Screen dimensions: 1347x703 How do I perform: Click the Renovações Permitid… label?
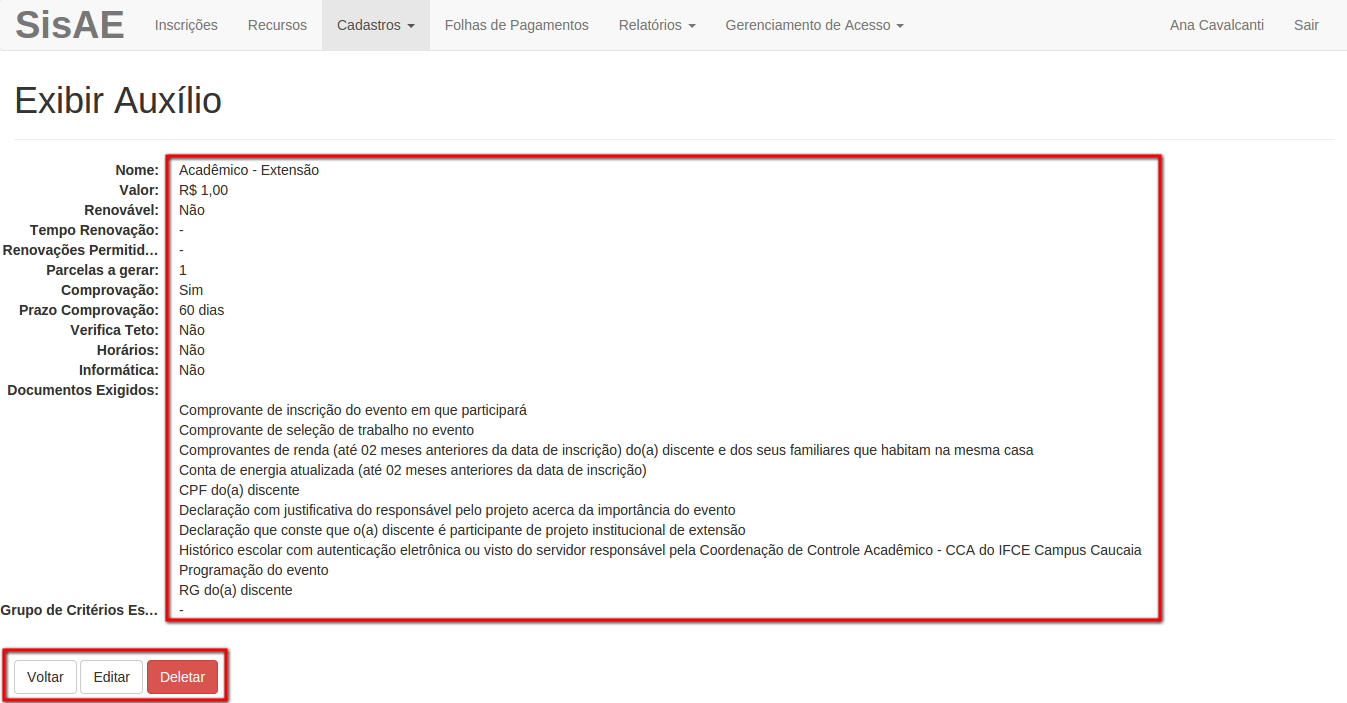pos(80,250)
